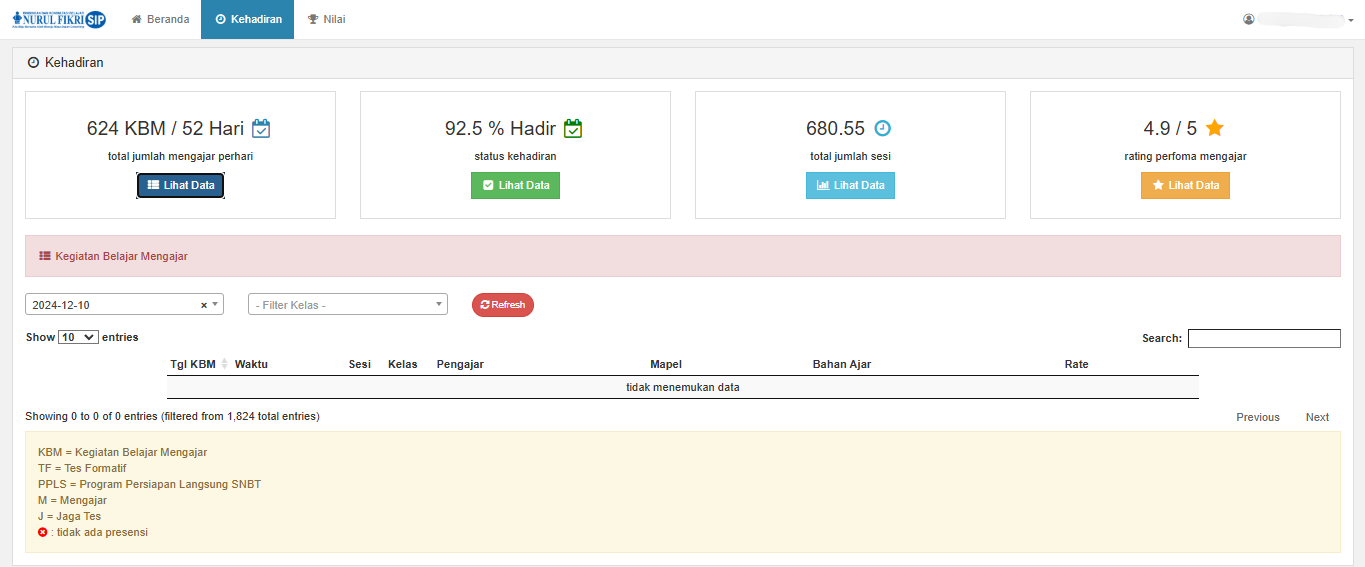This screenshot has height=567, width=1365.
Task: Focus the Search input field
Action: point(1264,338)
